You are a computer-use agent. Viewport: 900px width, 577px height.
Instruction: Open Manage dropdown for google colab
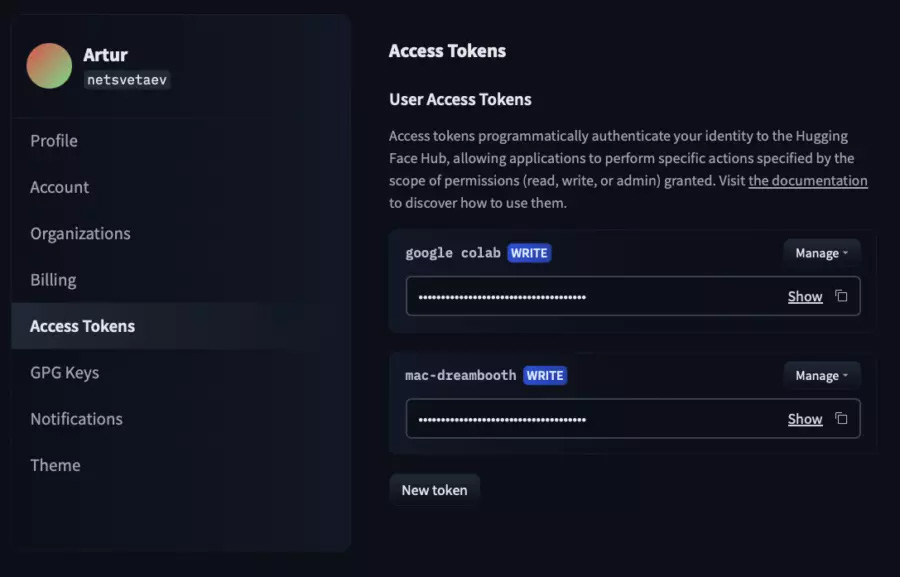tap(821, 253)
